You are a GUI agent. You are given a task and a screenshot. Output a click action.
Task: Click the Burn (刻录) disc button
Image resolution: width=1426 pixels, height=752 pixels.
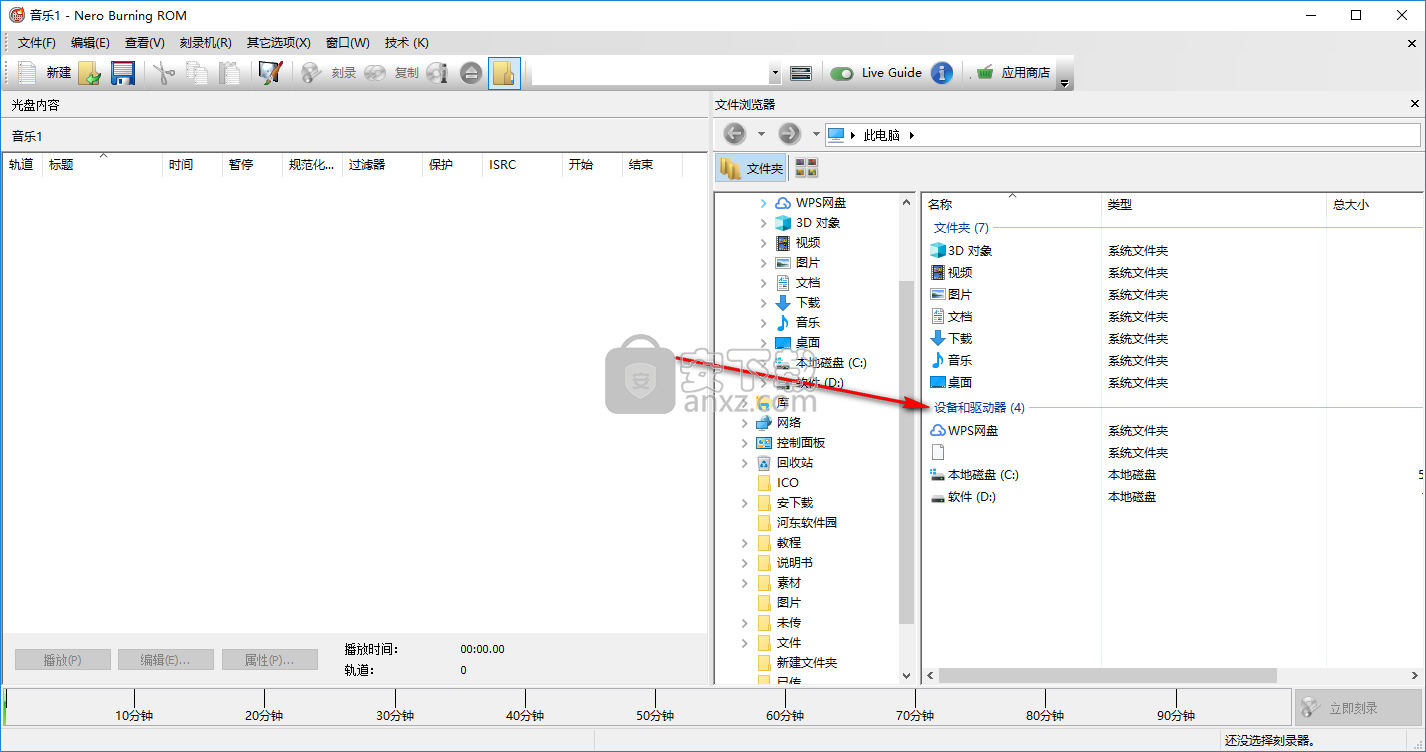pyautogui.click(x=329, y=72)
